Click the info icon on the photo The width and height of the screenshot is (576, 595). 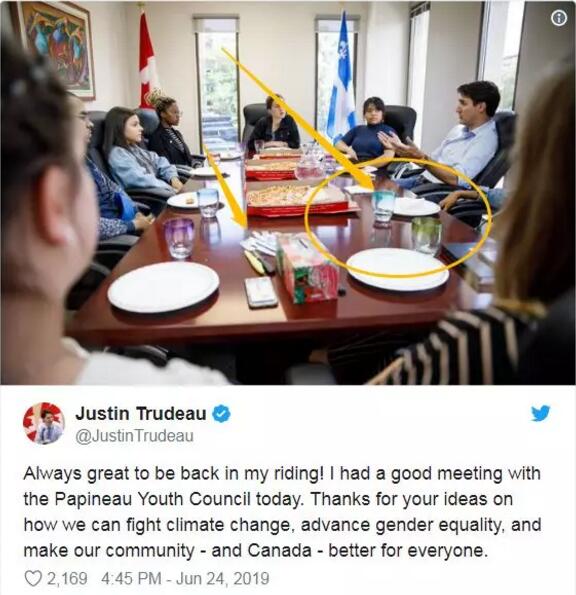pyautogui.click(x=559, y=18)
